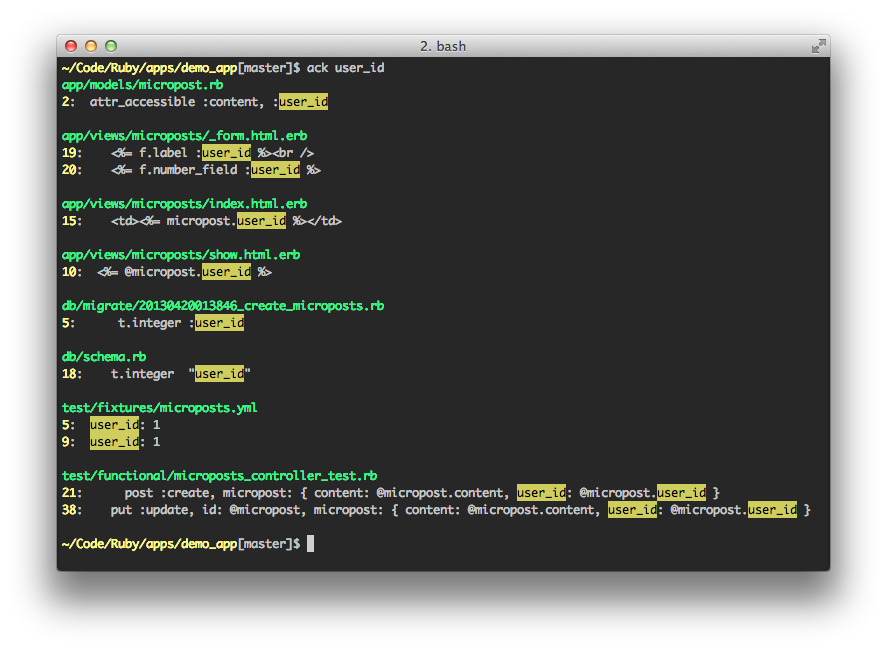This screenshot has width=887, height=650.
Task: Click the full-screen arrows icon in title bar
Action: pyautogui.click(x=818, y=46)
